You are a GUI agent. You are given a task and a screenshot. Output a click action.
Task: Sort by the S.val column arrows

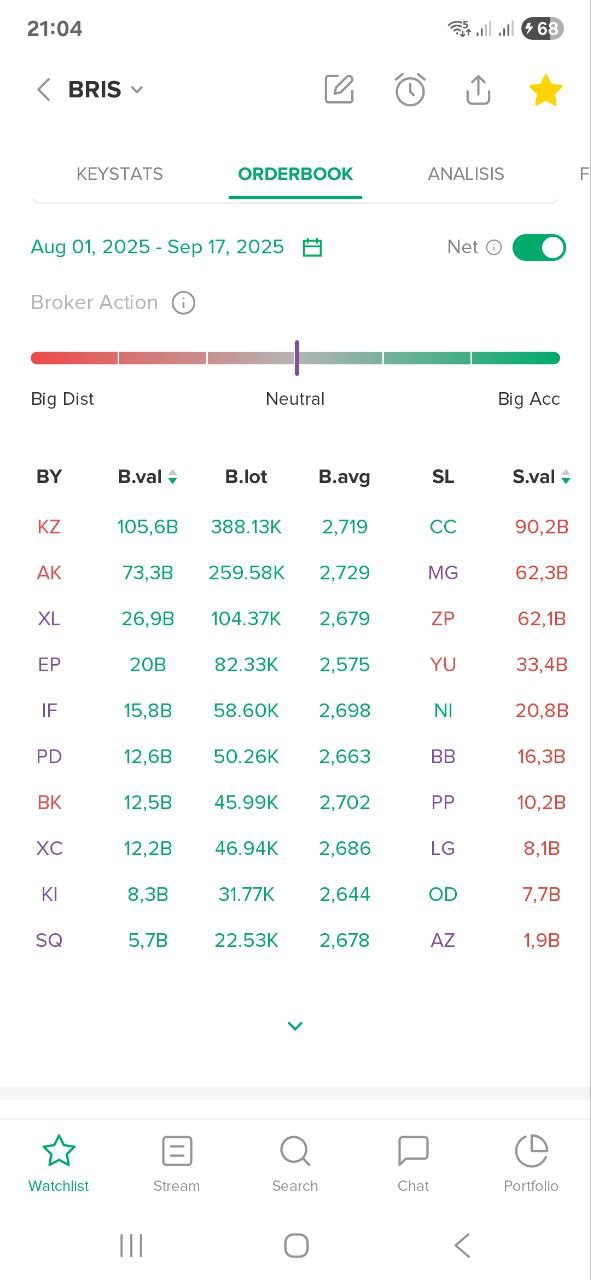pyautogui.click(x=566, y=477)
